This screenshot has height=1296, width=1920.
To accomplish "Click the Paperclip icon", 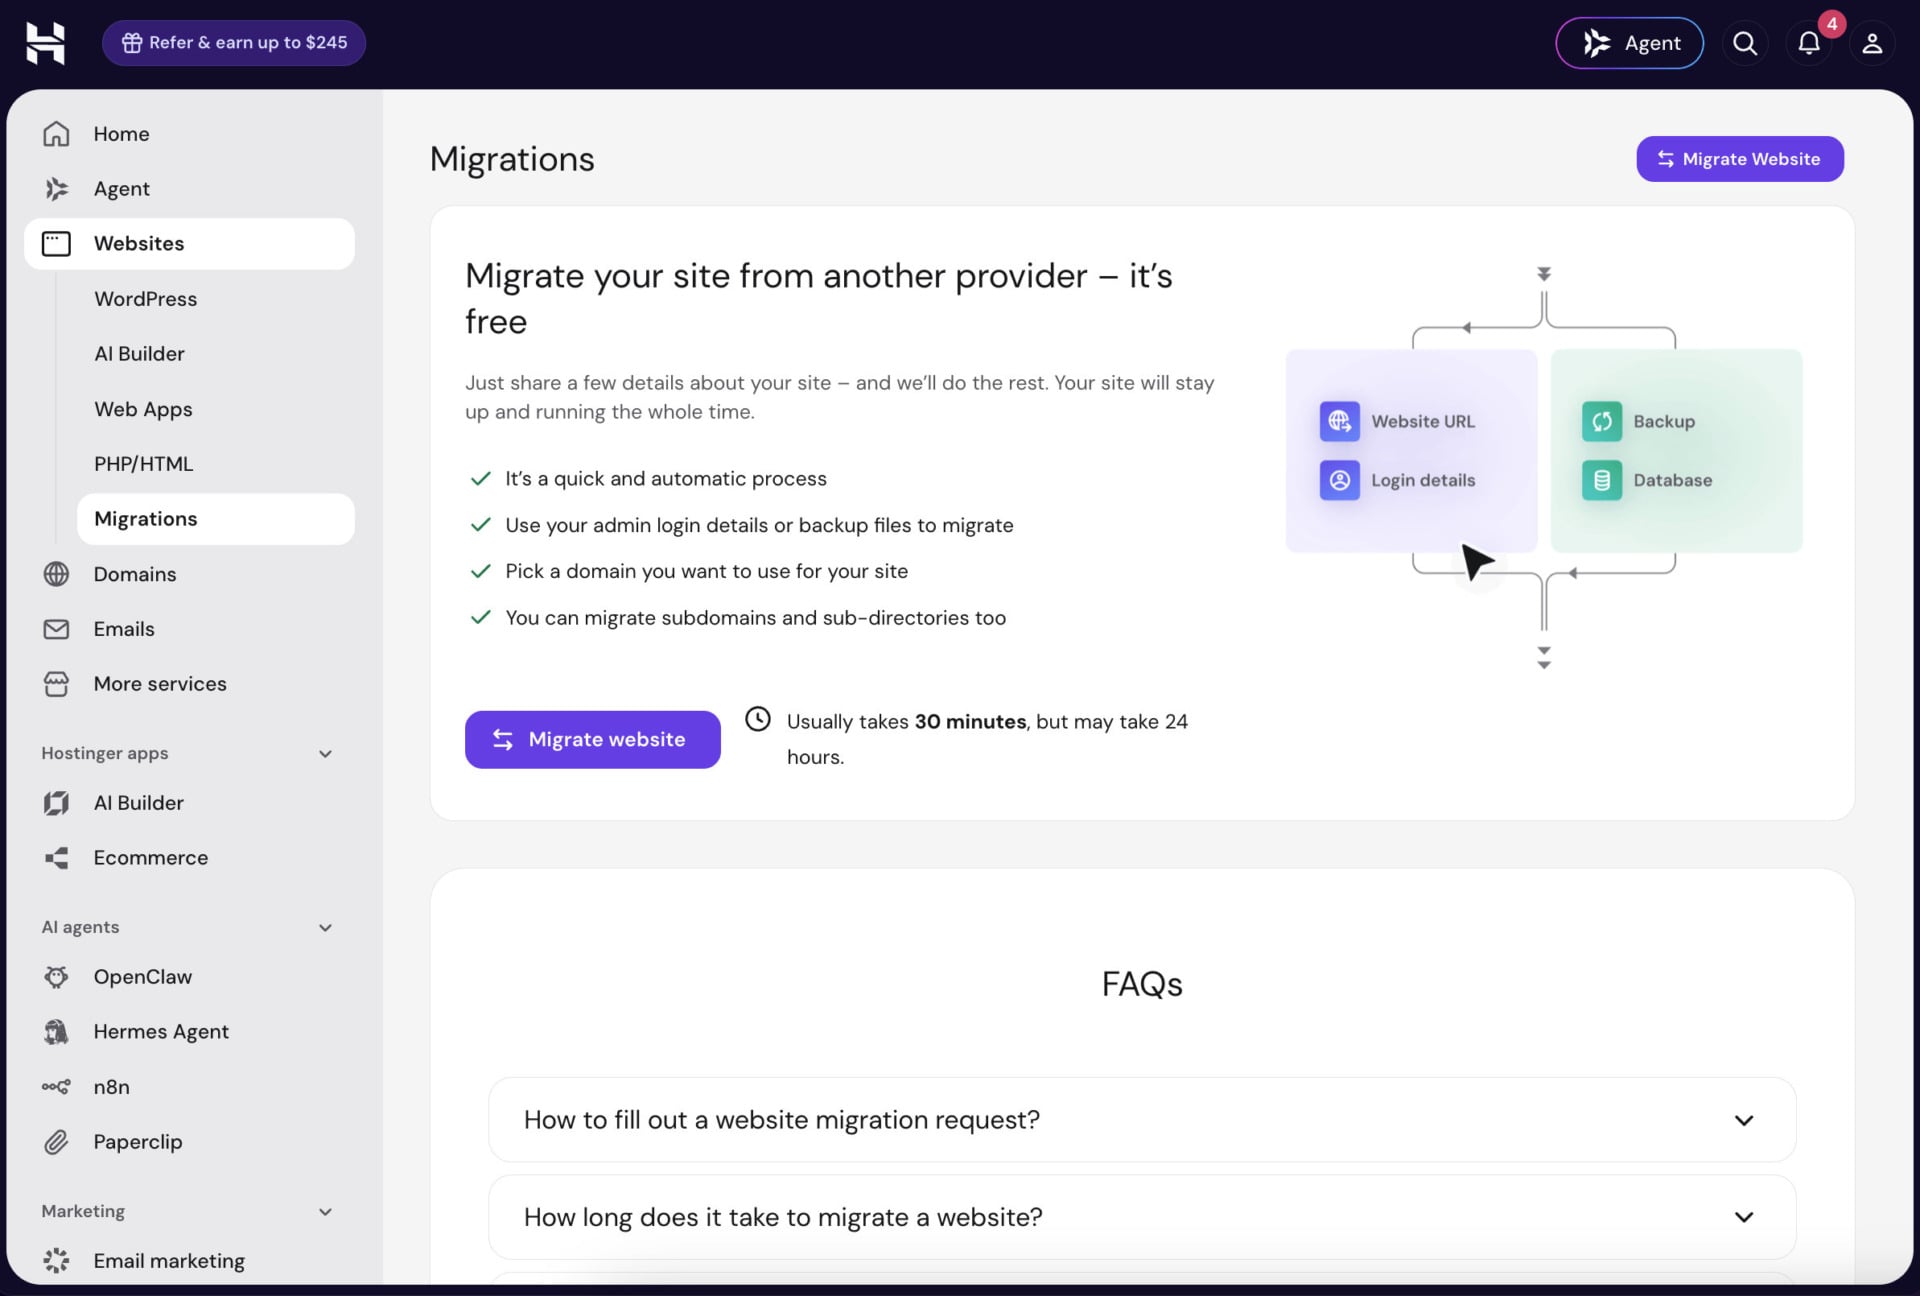I will pos(56,1142).
